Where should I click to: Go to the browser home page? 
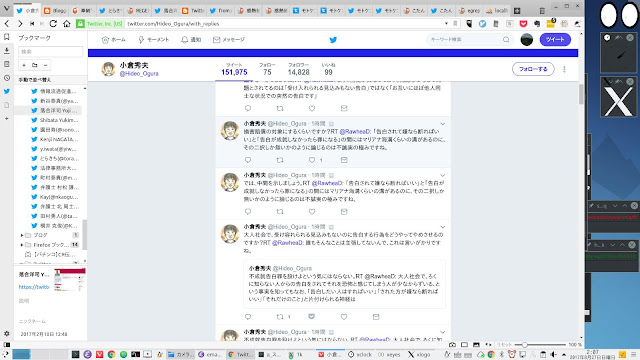point(67,24)
